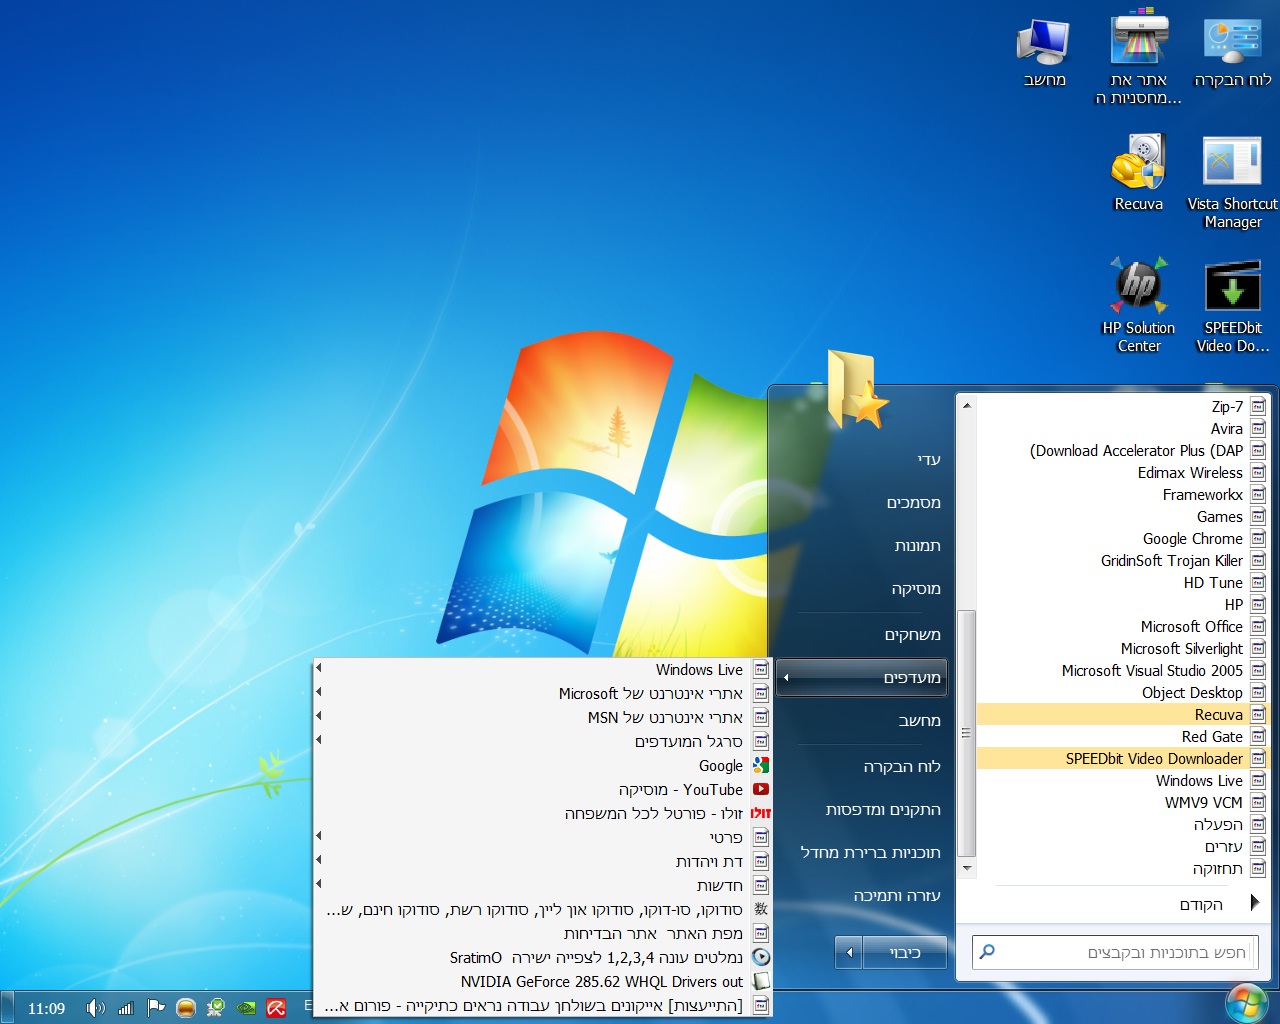Open the 'מוסיקה - YouTube' favorite
The height and width of the screenshot is (1024, 1280).
point(542,790)
